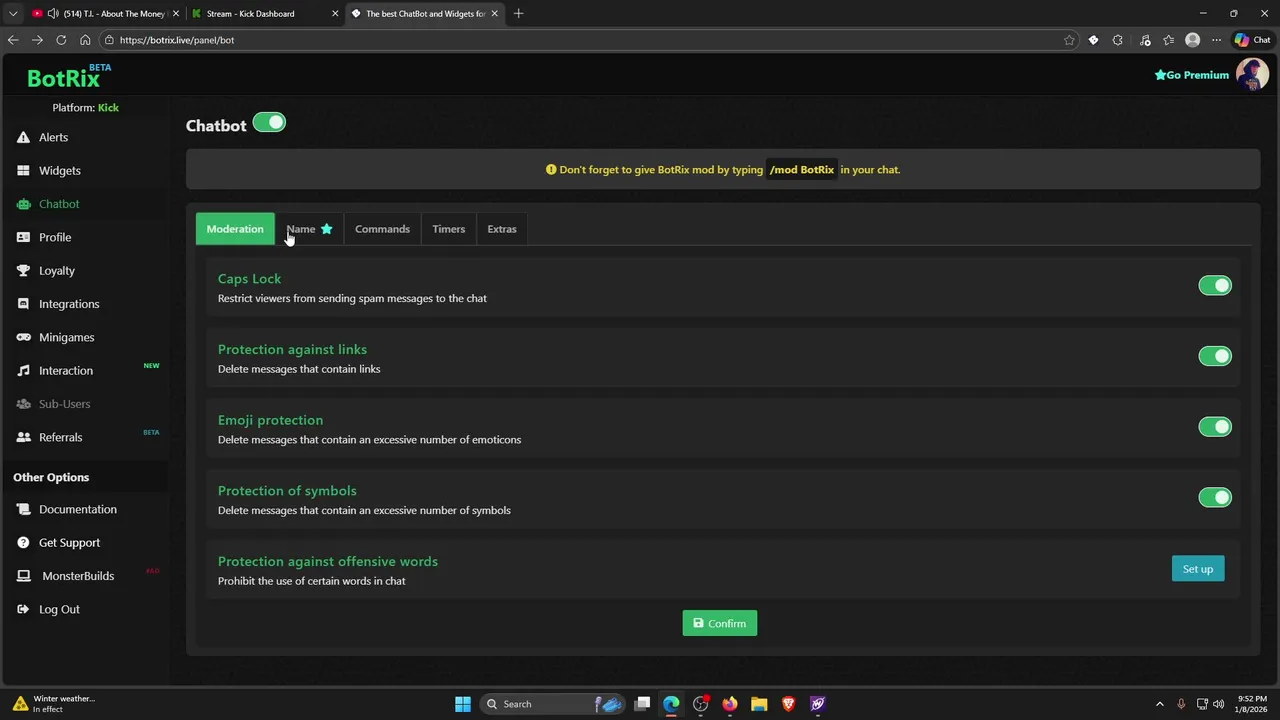Viewport: 1280px width, 720px height.
Task: Open the microphone tray indicator
Action: pos(1181,704)
